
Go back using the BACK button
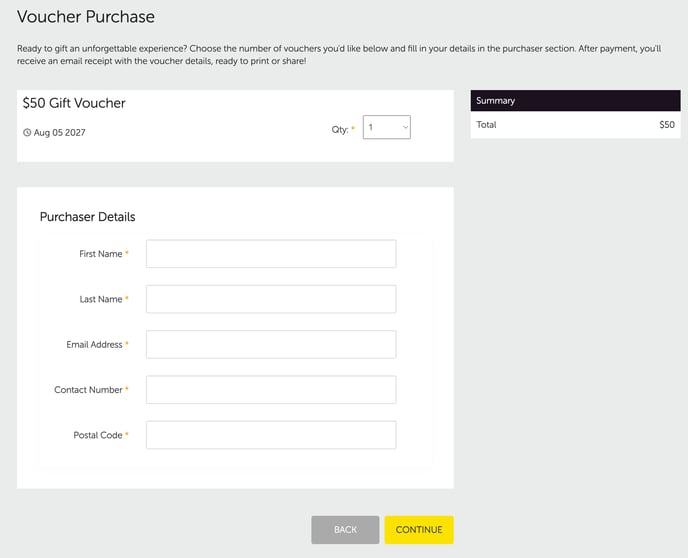tap(345, 530)
